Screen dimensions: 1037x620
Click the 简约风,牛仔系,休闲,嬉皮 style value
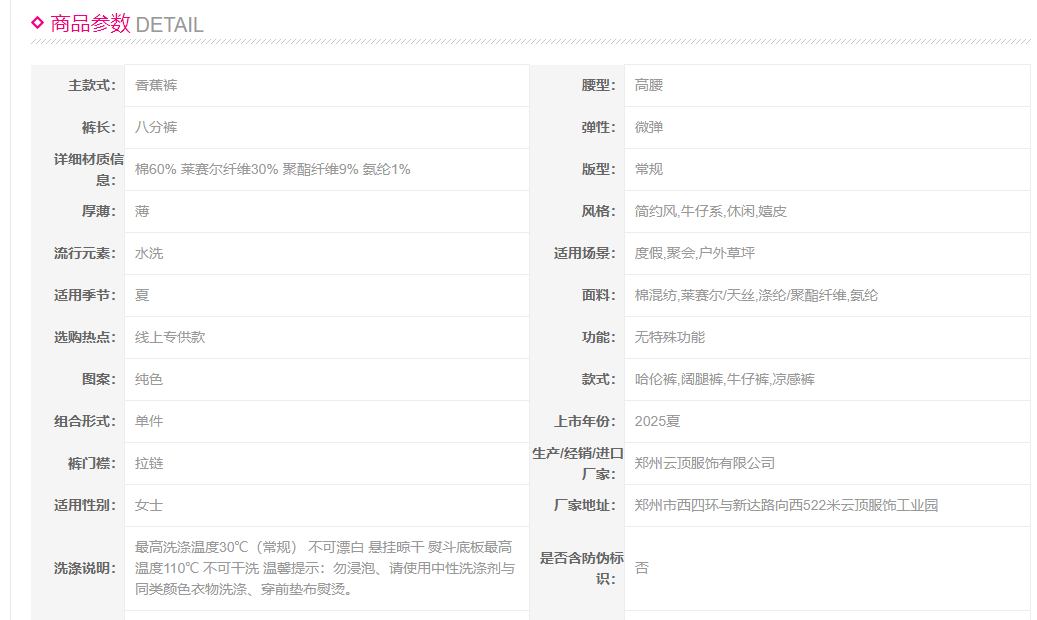[x=710, y=212]
